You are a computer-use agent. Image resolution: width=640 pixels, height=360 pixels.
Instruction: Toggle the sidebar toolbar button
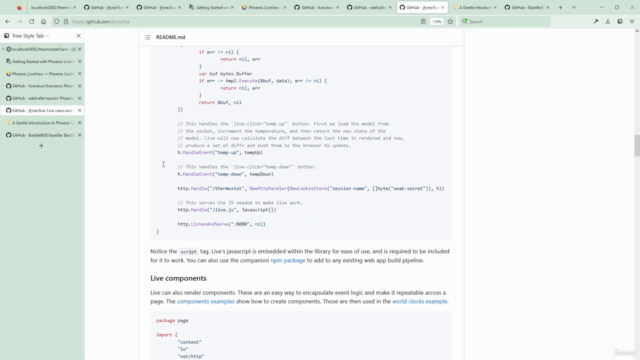620,22
